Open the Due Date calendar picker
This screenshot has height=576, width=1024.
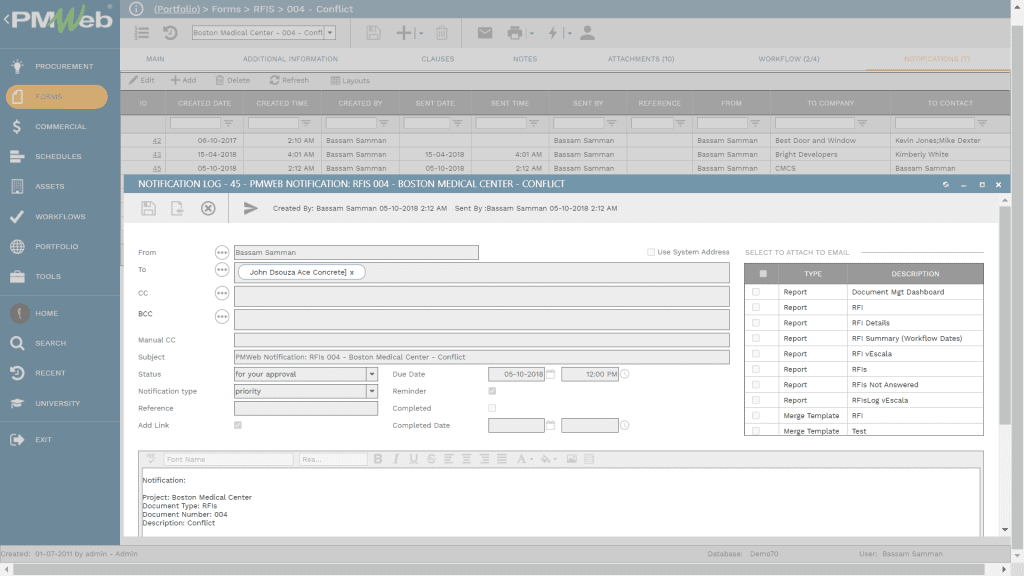pos(551,374)
